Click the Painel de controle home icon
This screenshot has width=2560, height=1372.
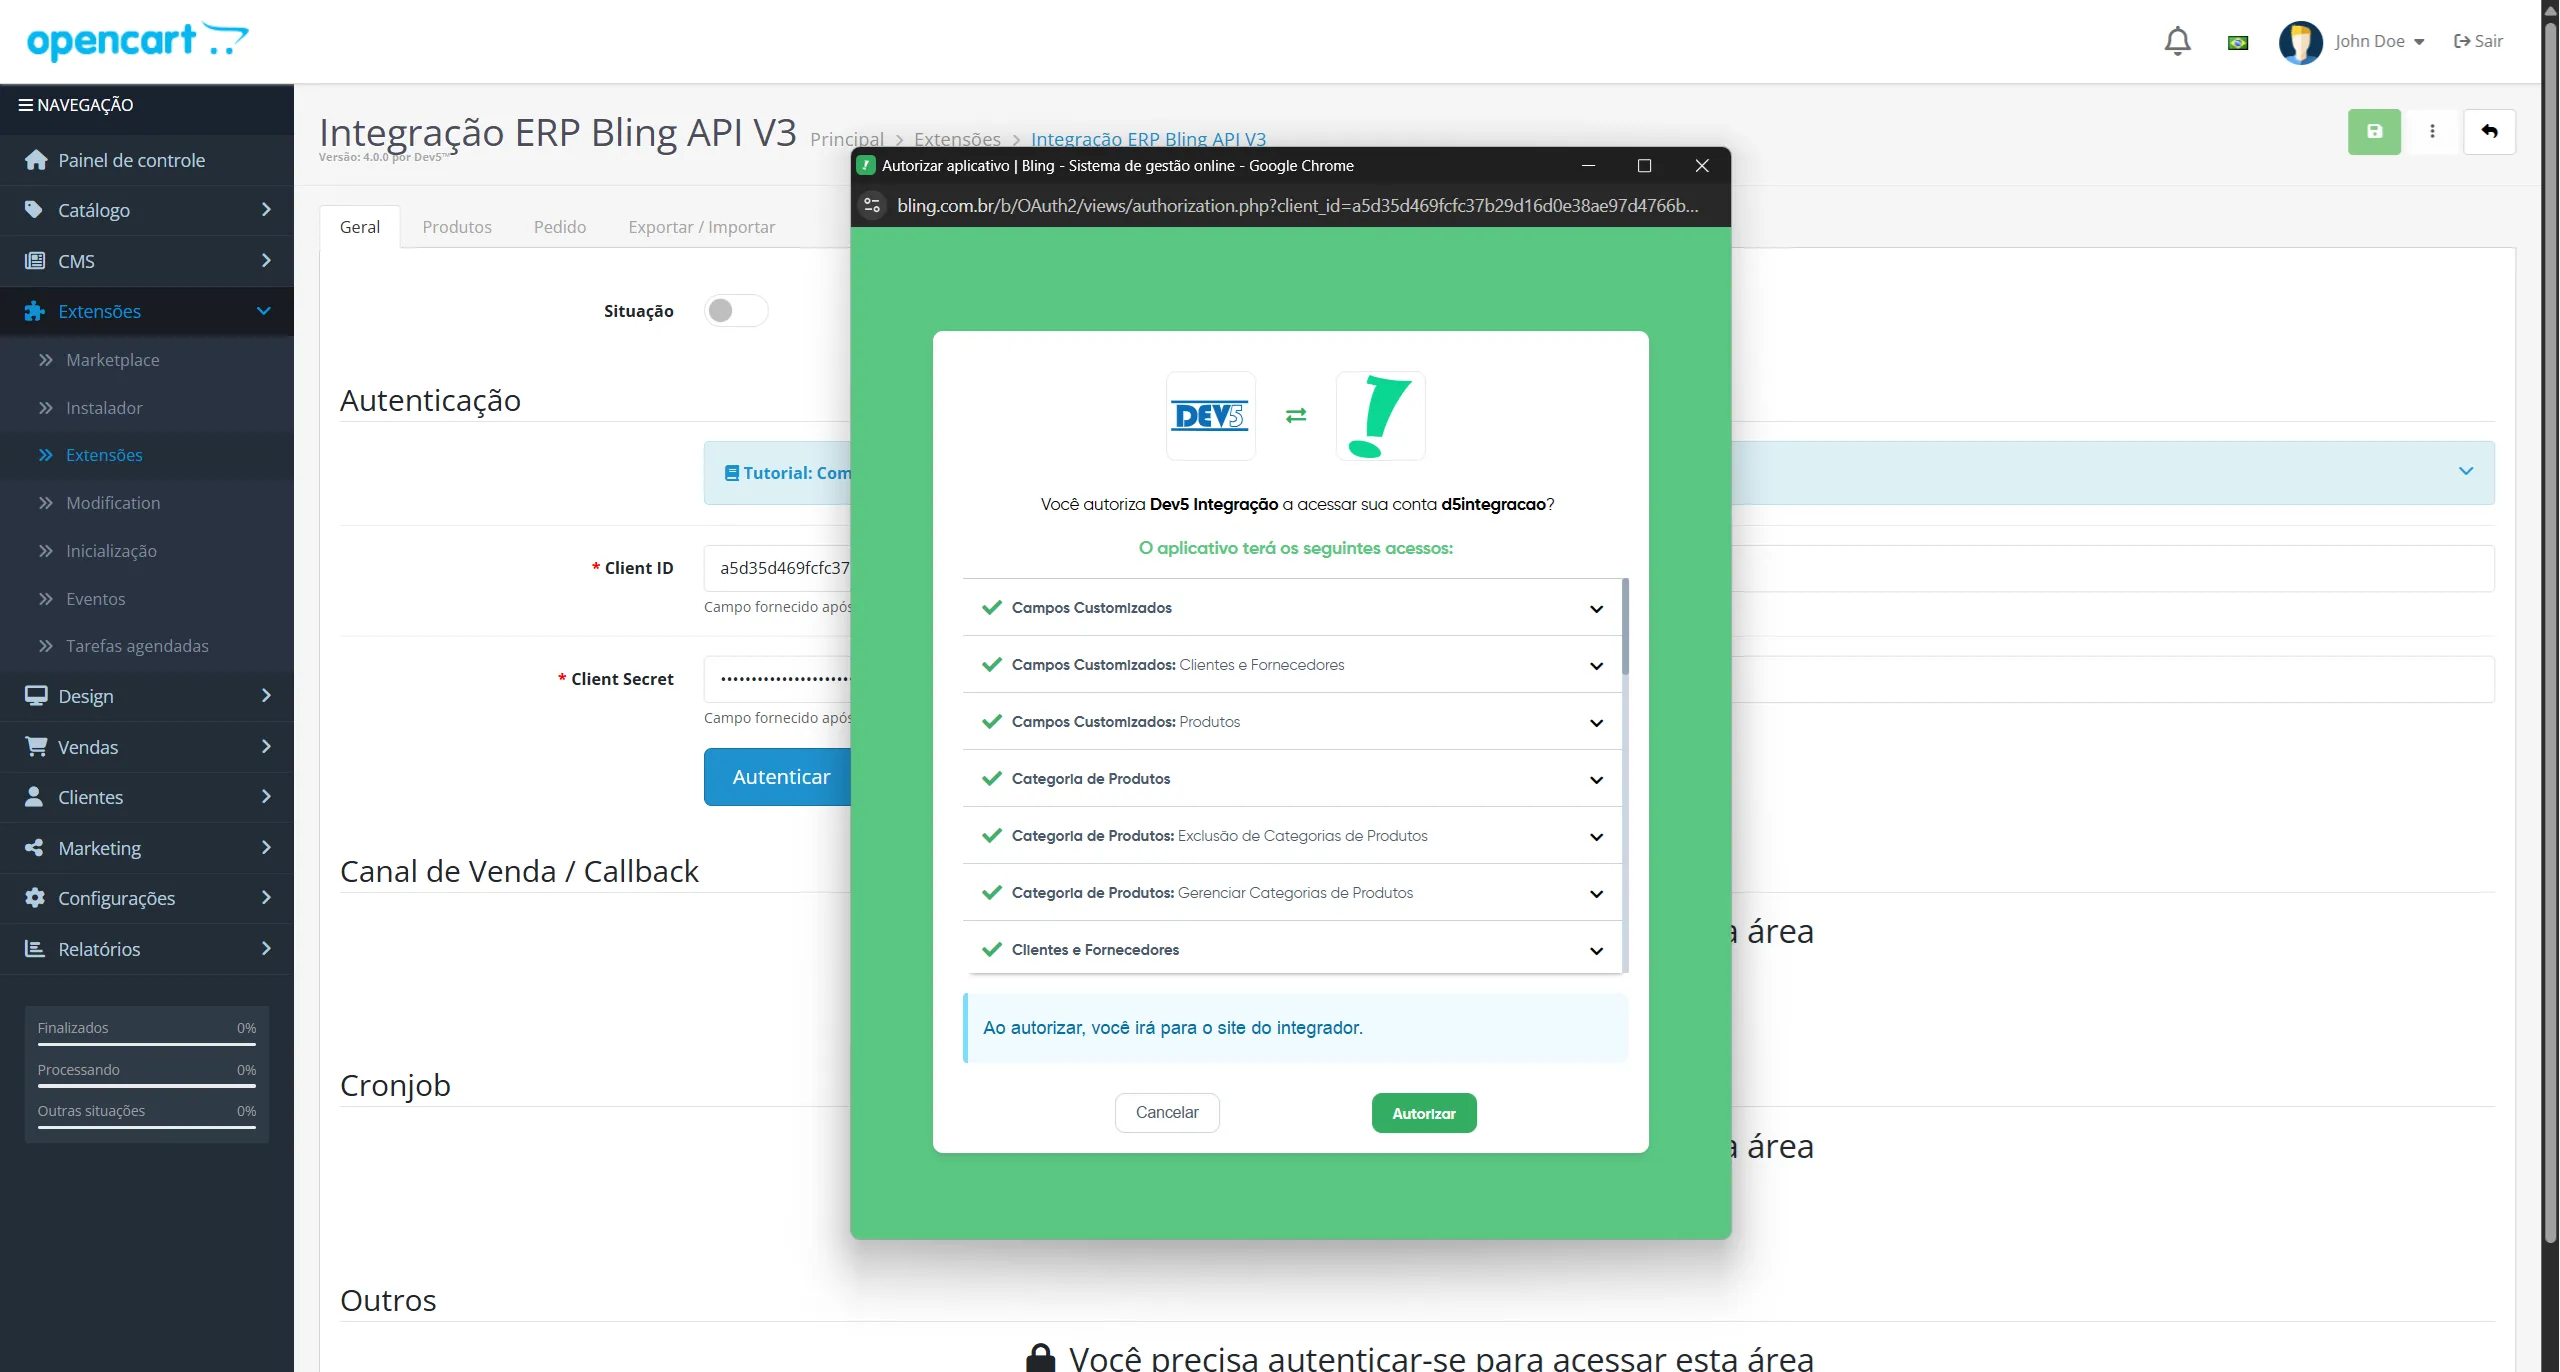click(x=36, y=160)
